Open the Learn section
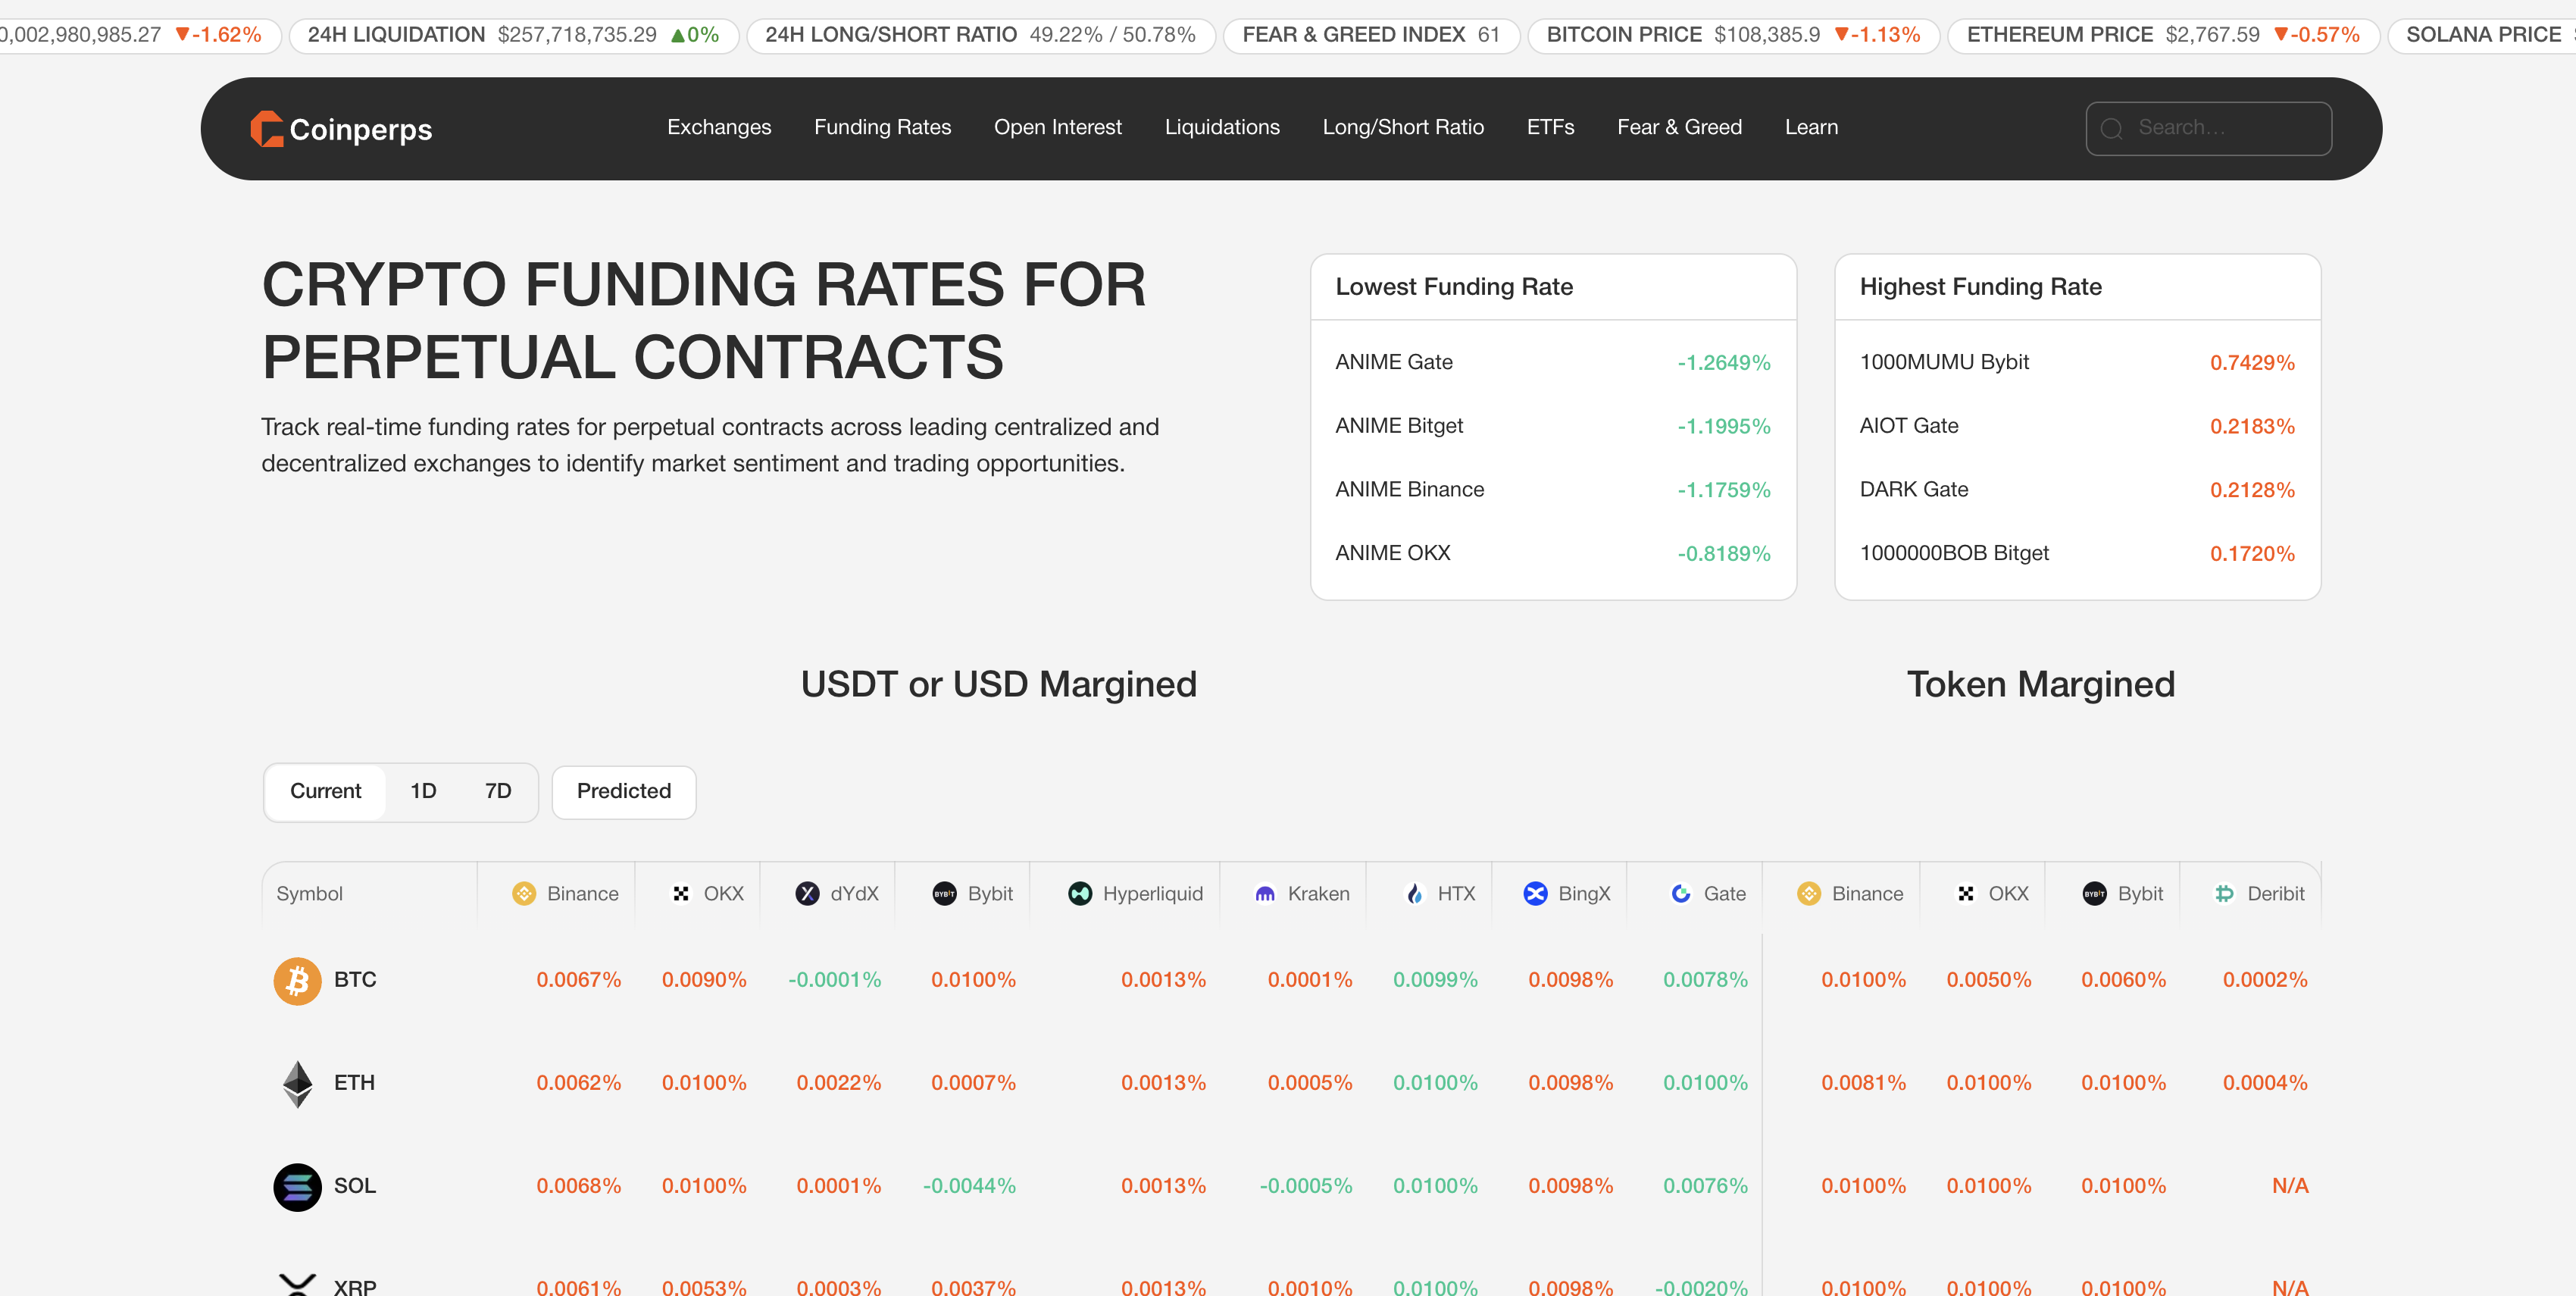The width and height of the screenshot is (2576, 1296). click(1811, 127)
